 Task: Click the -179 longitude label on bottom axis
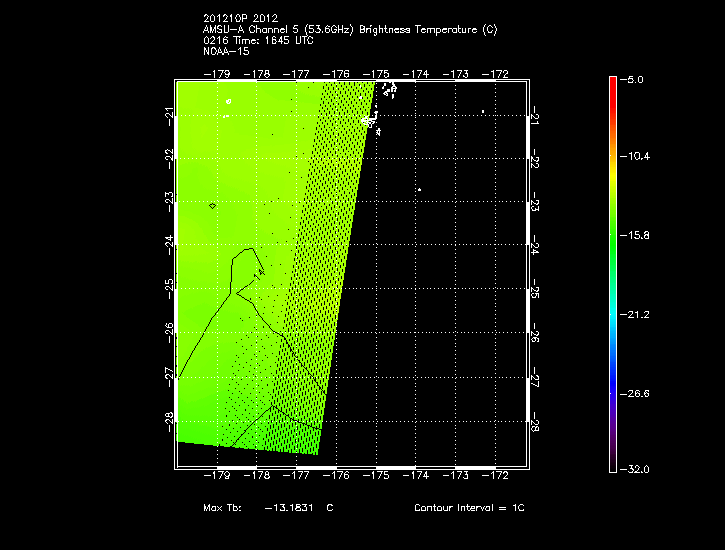(218, 477)
